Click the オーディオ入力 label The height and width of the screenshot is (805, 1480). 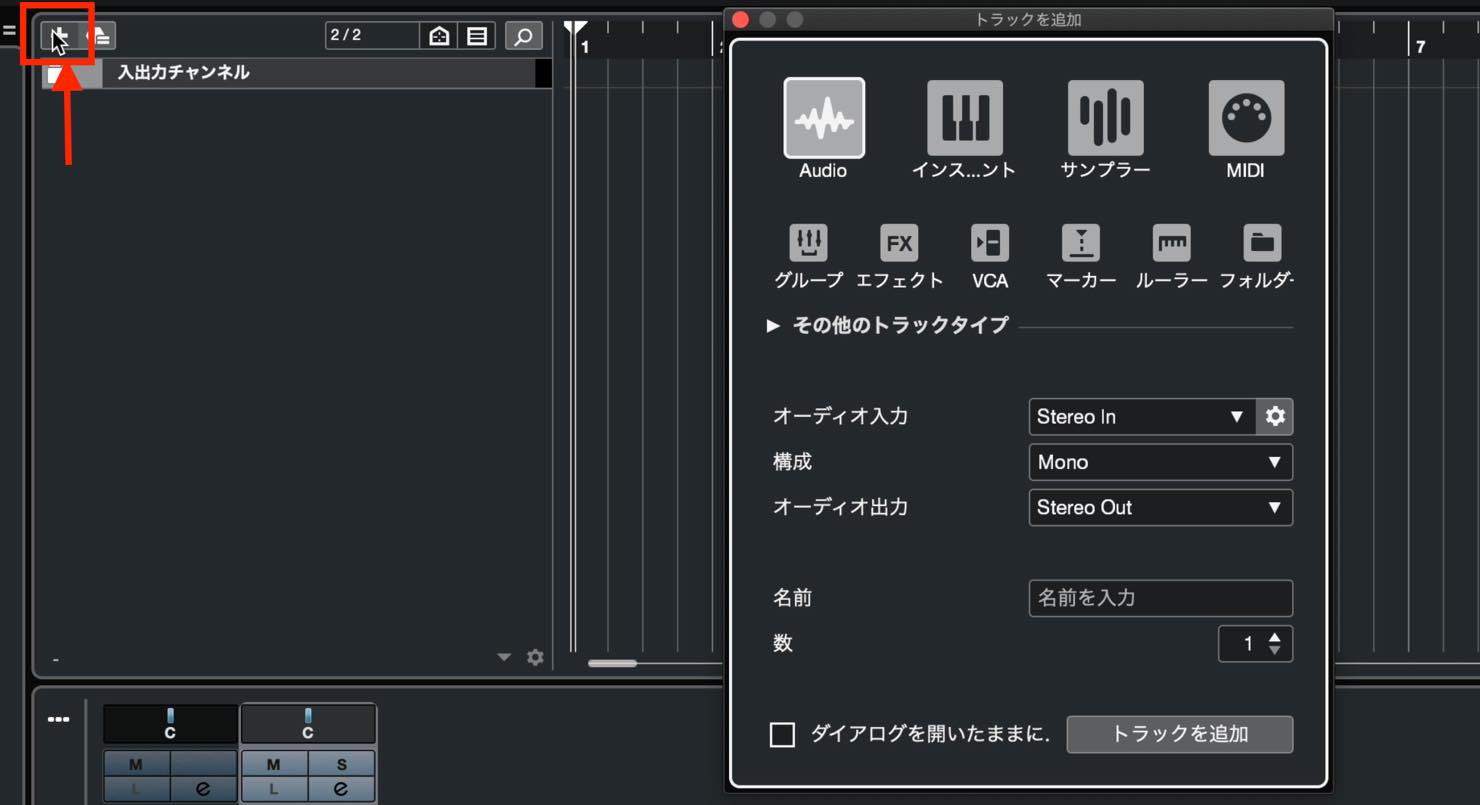coord(840,417)
